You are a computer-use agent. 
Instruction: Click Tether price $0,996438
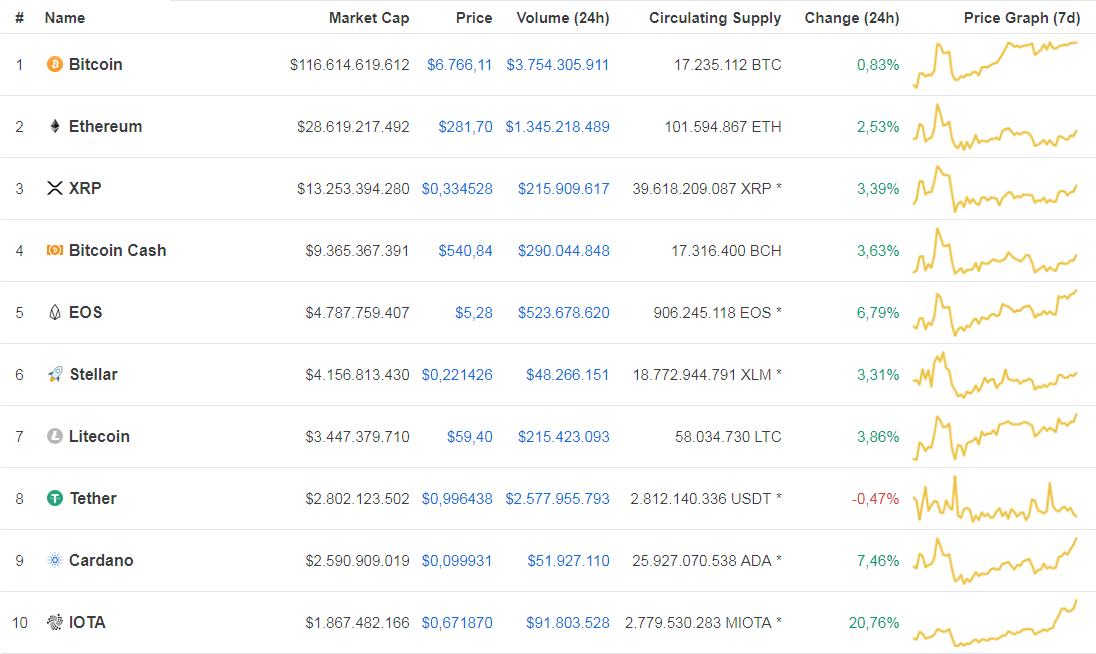(457, 499)
